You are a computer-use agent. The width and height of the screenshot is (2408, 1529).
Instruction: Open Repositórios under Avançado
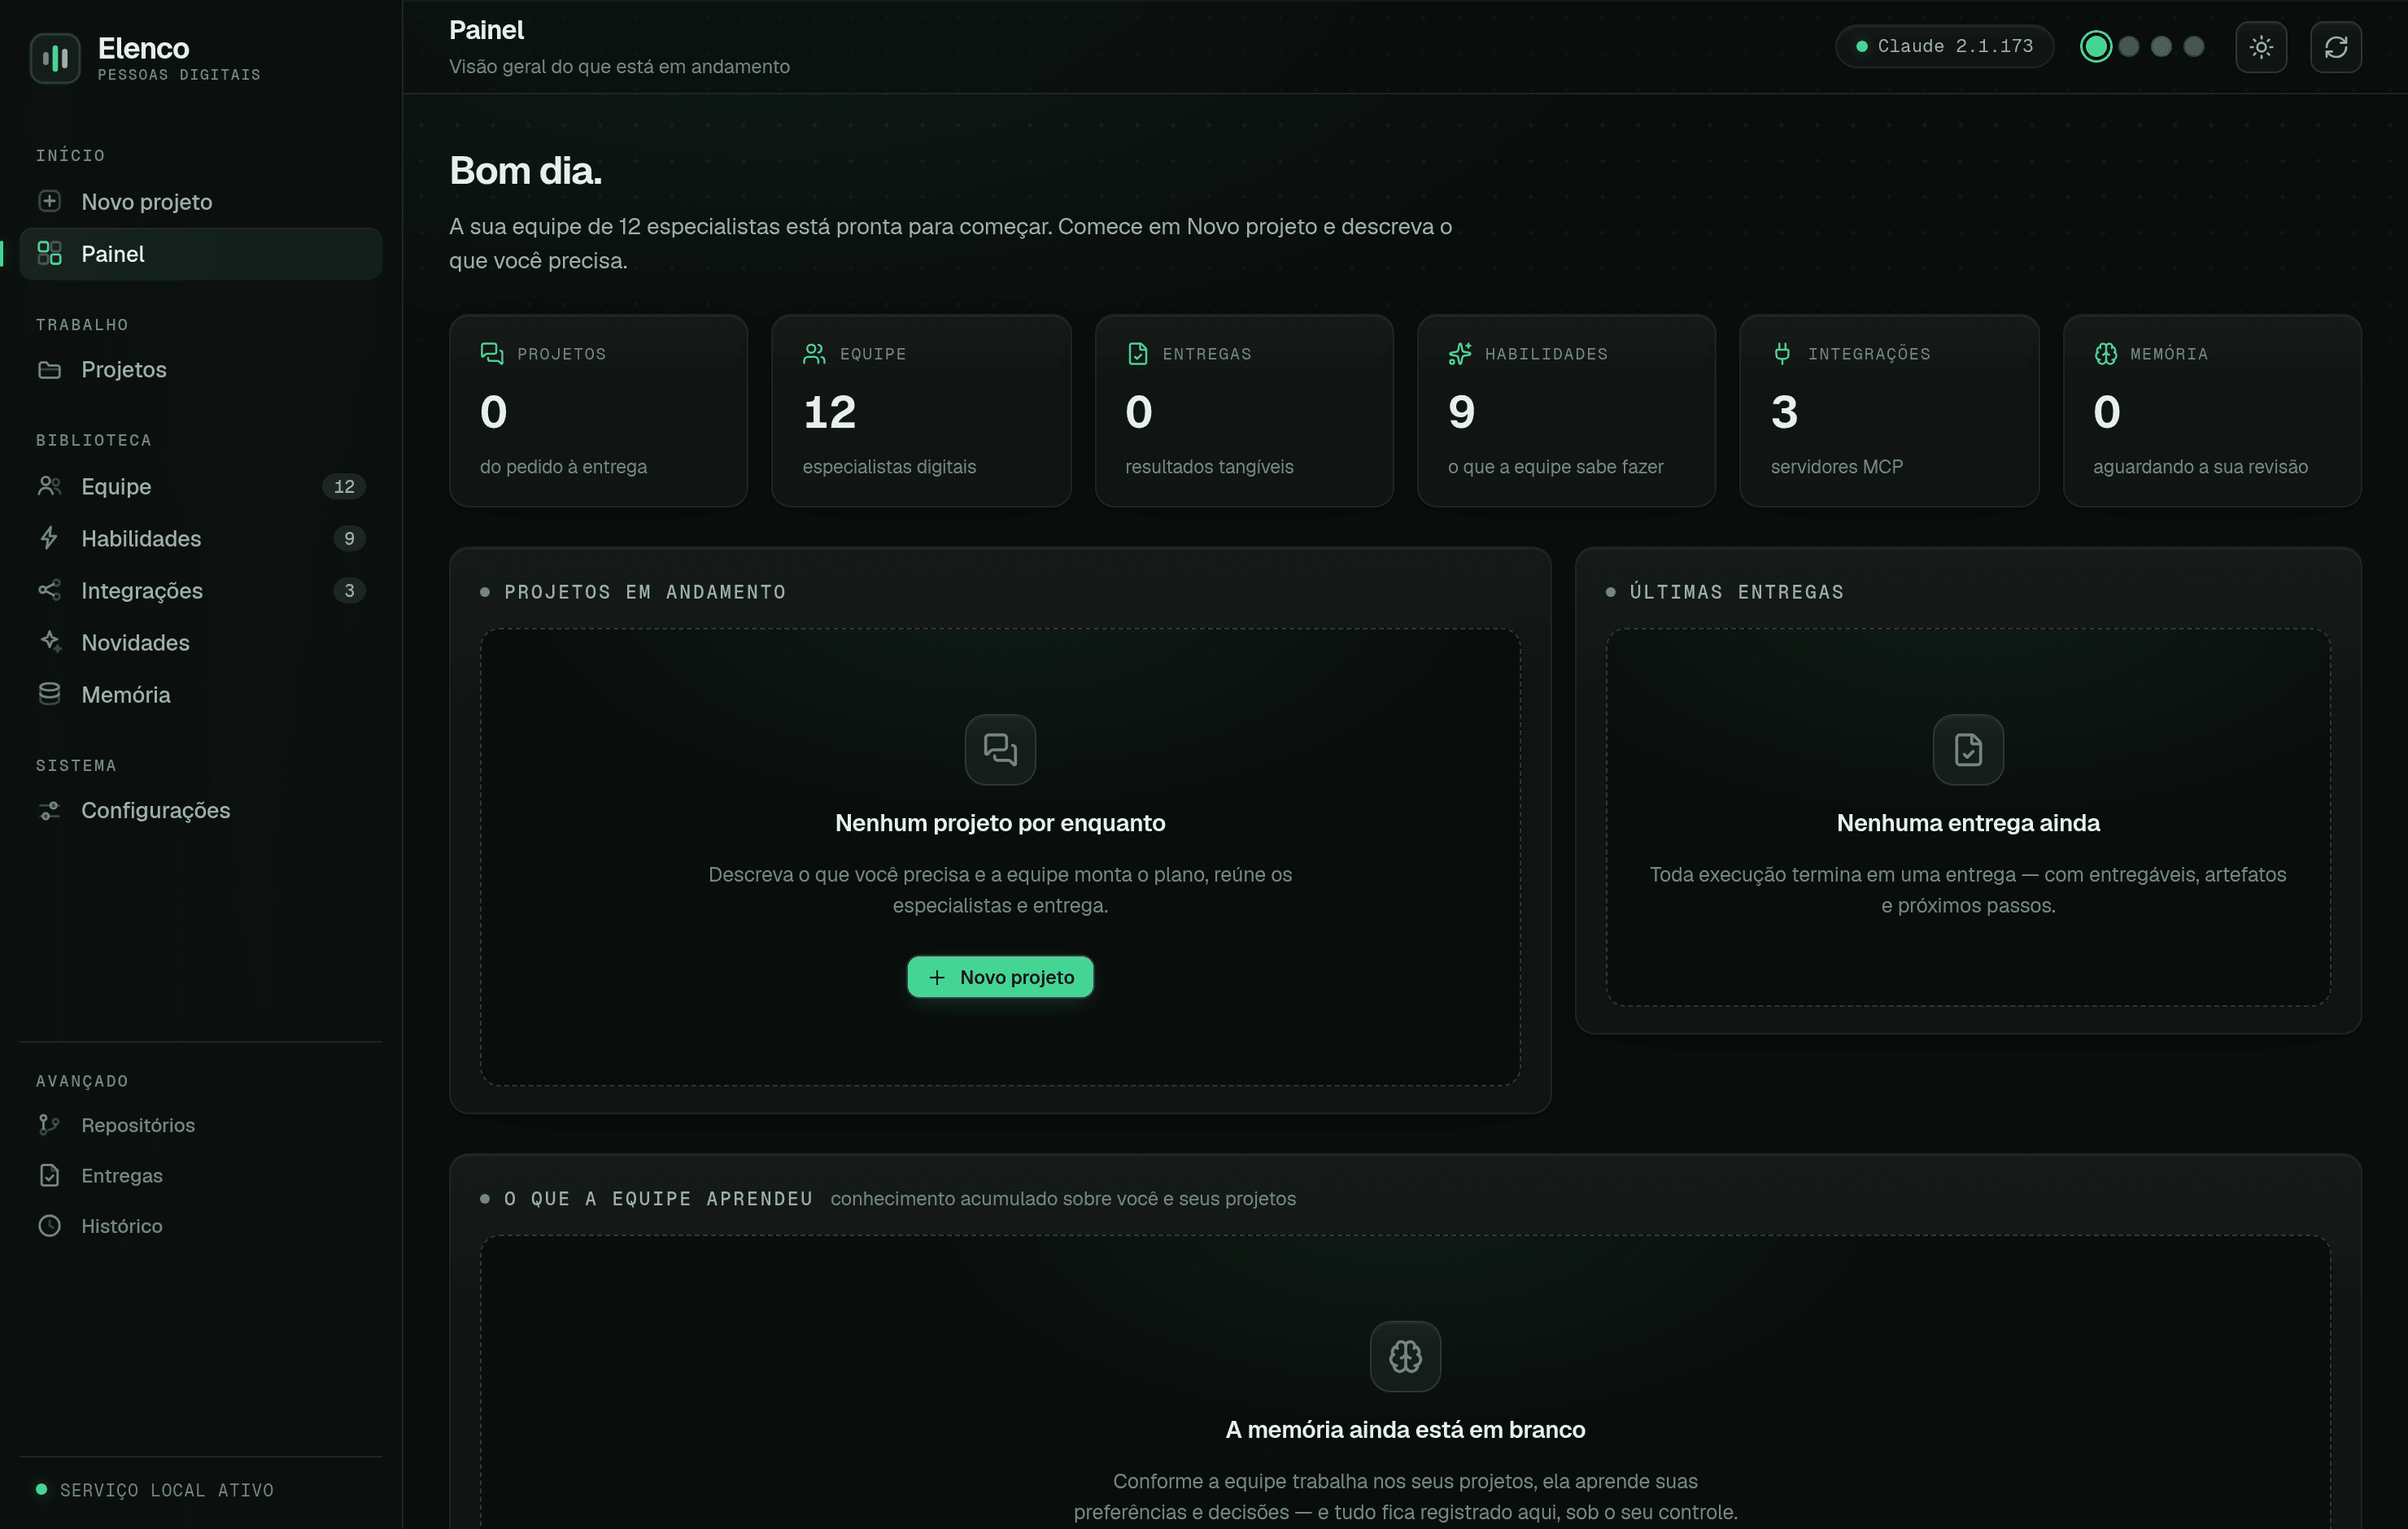(200, 1125)
